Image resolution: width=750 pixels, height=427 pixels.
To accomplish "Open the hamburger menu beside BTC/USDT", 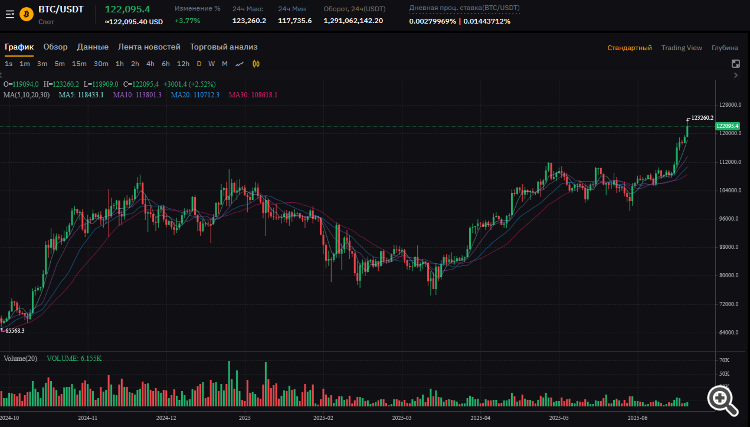I will pos(9,12).
